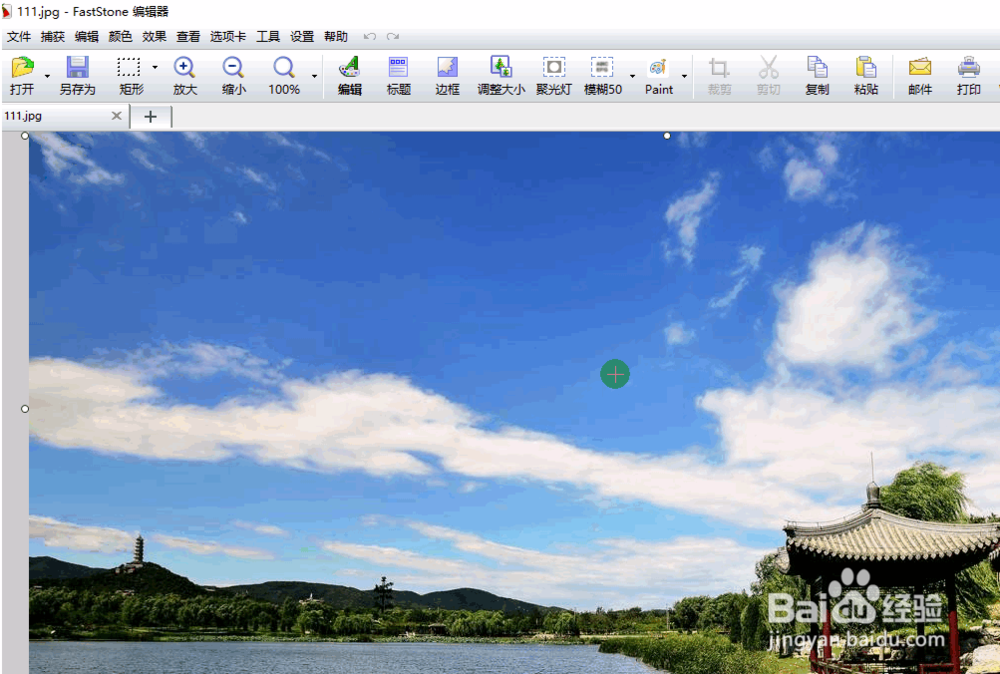Set zoom to 100% with magnifier icon
The image size is (1000, 674).
tap(284, 75)
